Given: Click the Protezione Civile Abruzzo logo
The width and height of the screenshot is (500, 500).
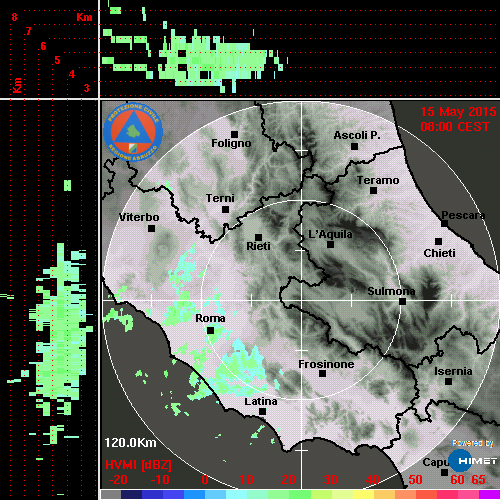Looking at the screenshot, I should 133,132.
